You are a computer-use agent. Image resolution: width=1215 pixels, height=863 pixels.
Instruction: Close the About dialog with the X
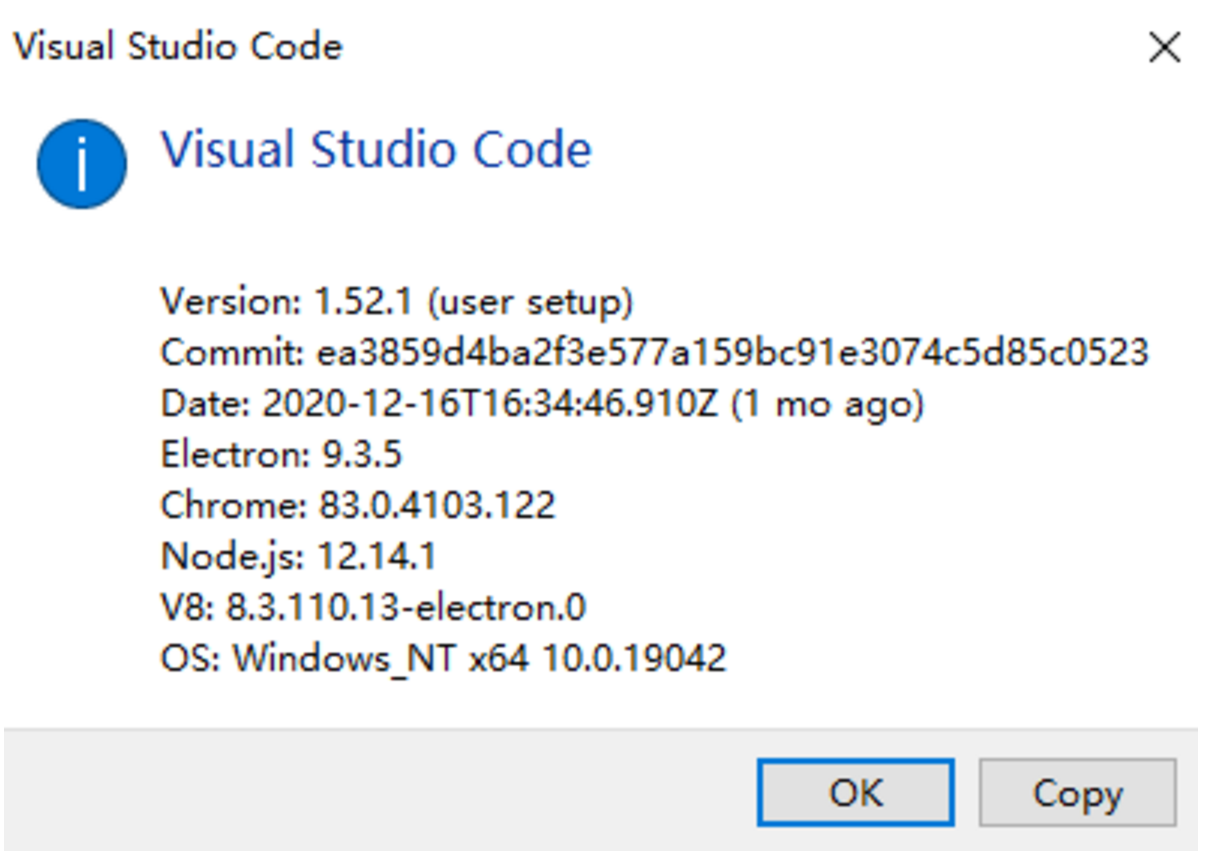click(1164, 48)
